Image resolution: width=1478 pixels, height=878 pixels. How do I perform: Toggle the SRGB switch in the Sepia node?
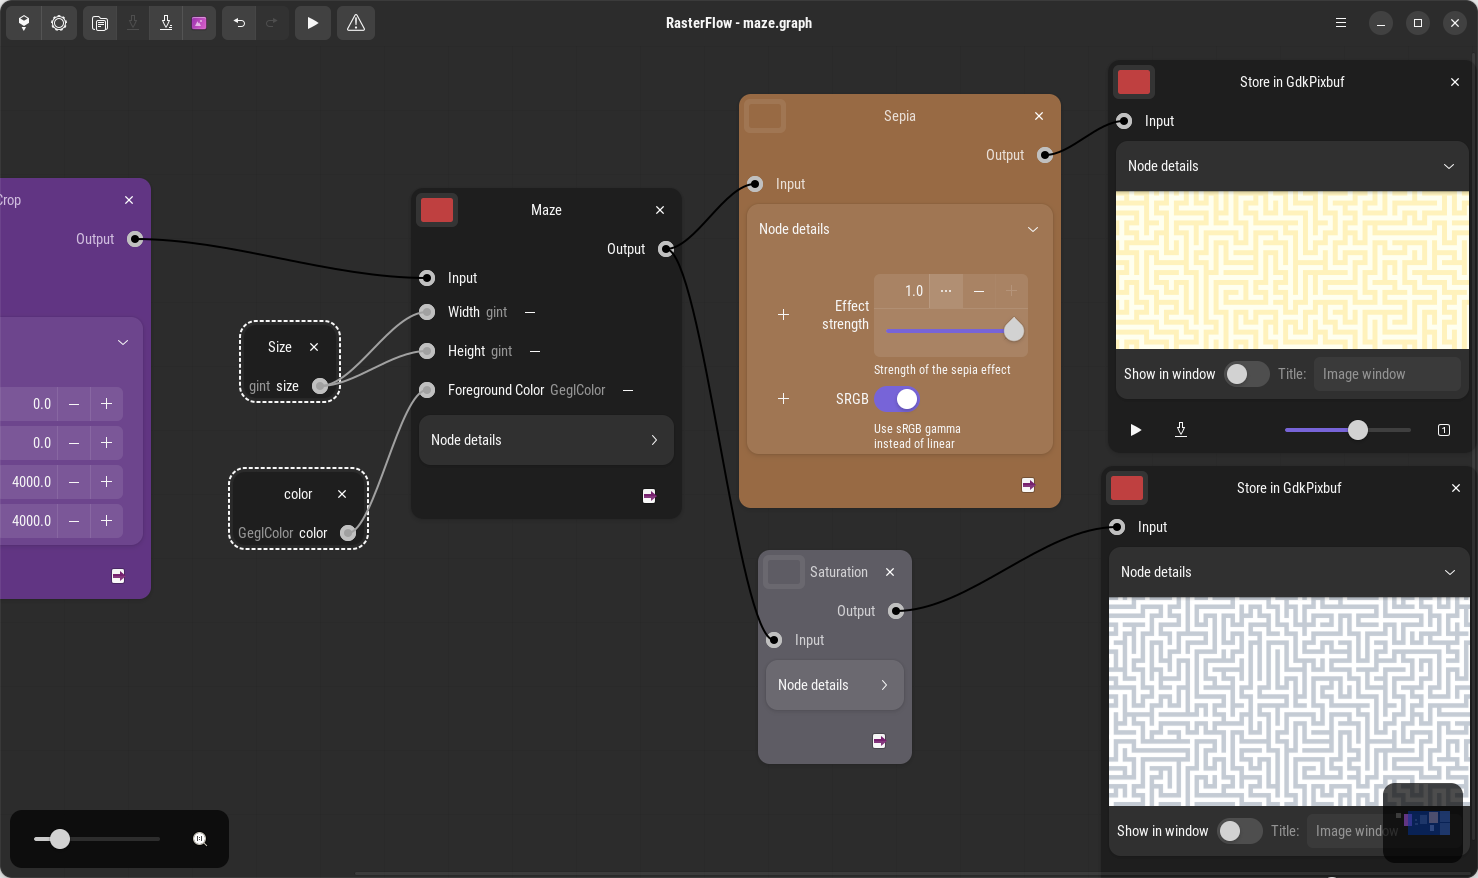coord(897,399)
